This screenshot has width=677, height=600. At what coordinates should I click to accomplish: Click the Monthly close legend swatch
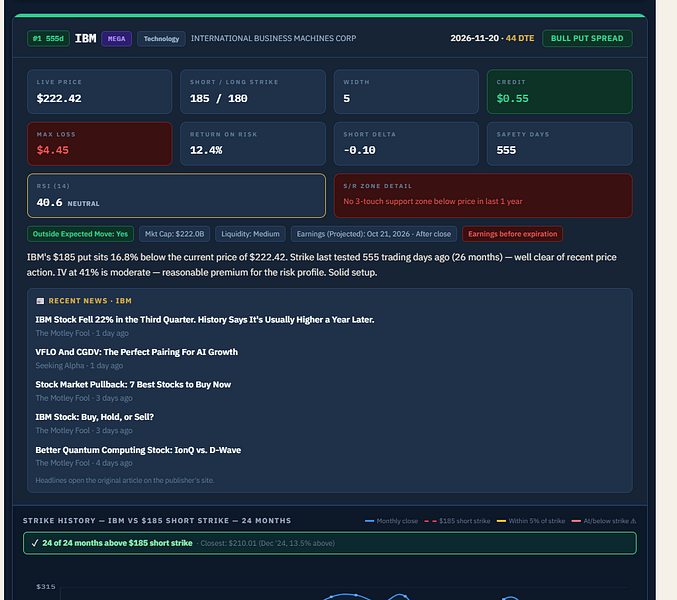coord(369,521)
